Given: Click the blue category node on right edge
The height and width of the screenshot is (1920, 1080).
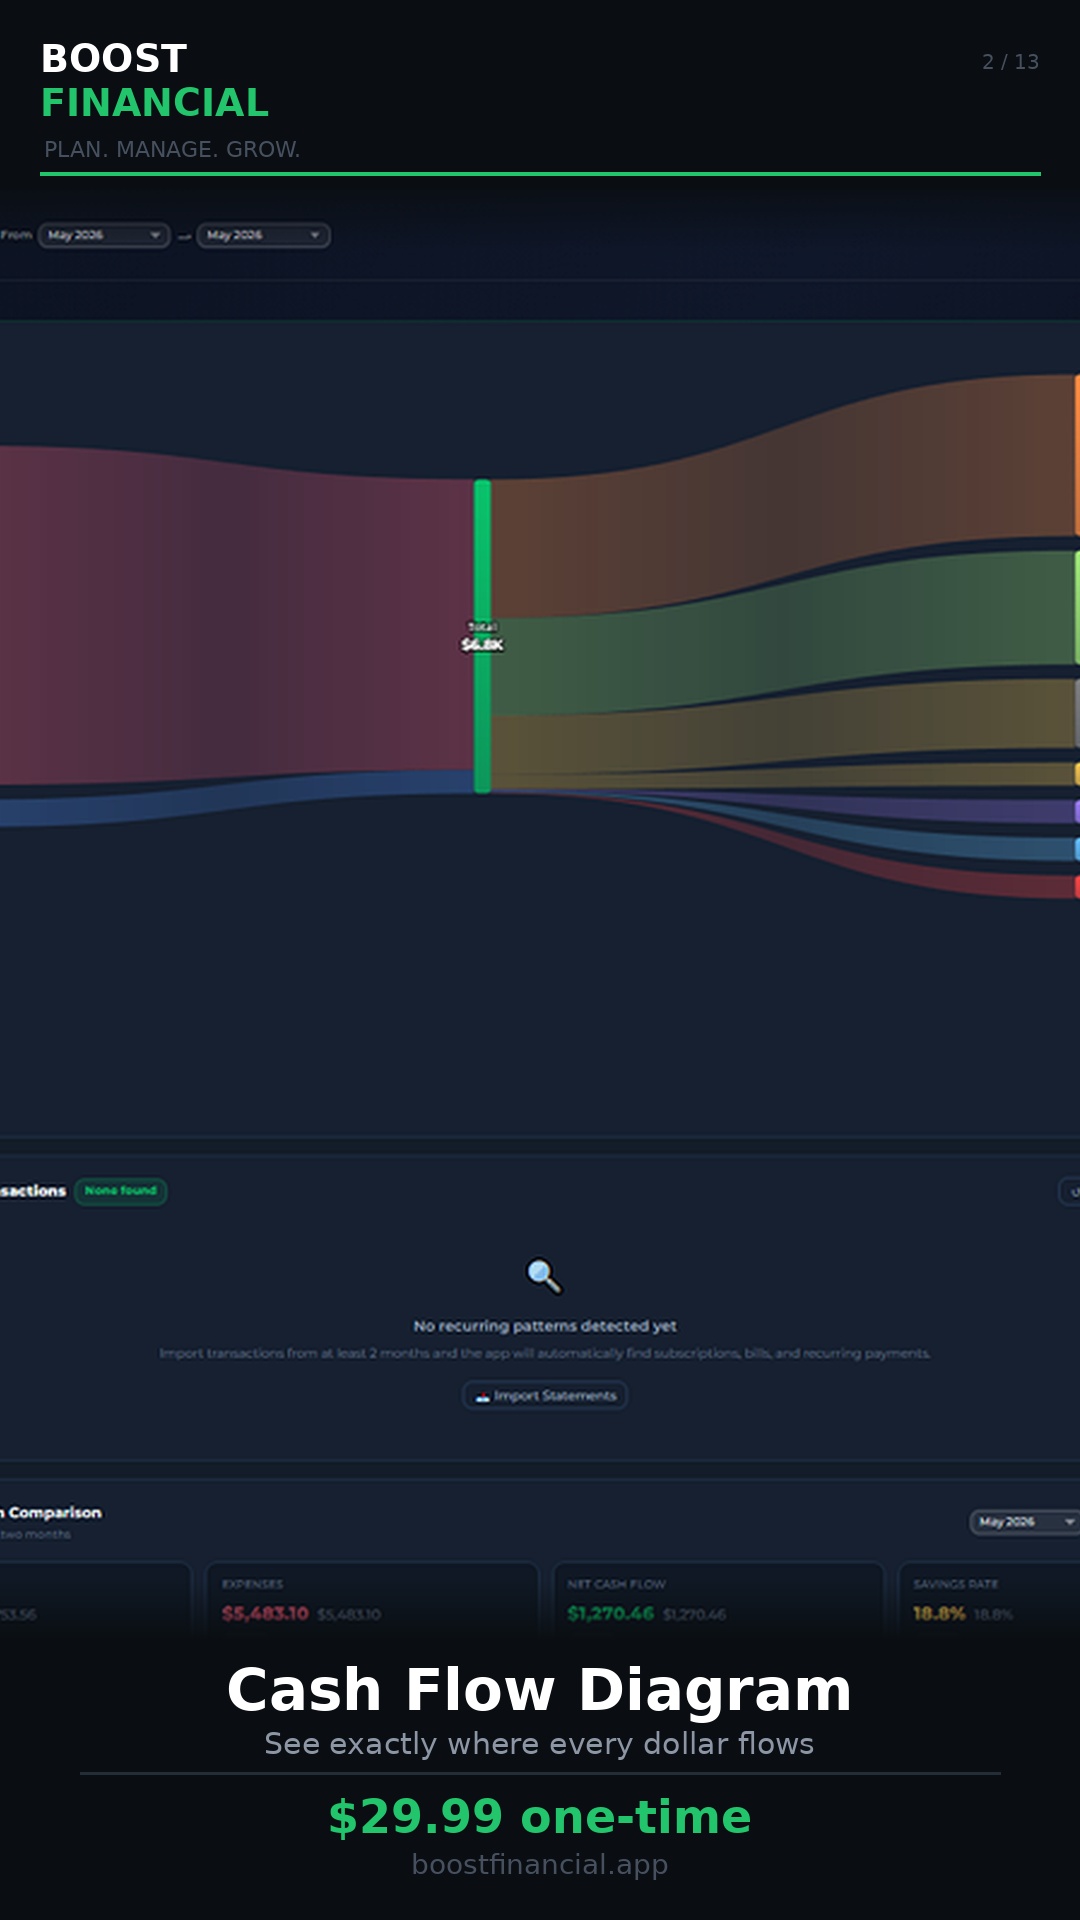Looking at the screenshot, I should 1076,849.
